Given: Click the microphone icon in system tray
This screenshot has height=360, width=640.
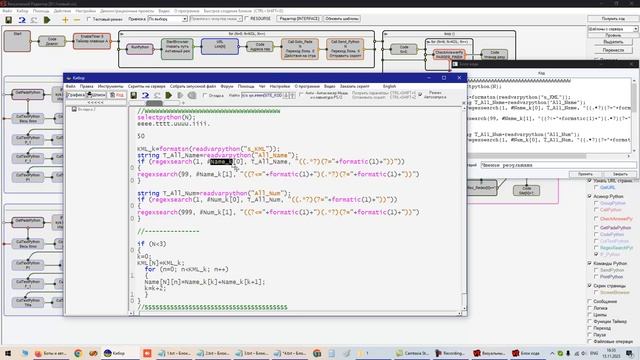Looking at the screenshot, I should point(568,353).
